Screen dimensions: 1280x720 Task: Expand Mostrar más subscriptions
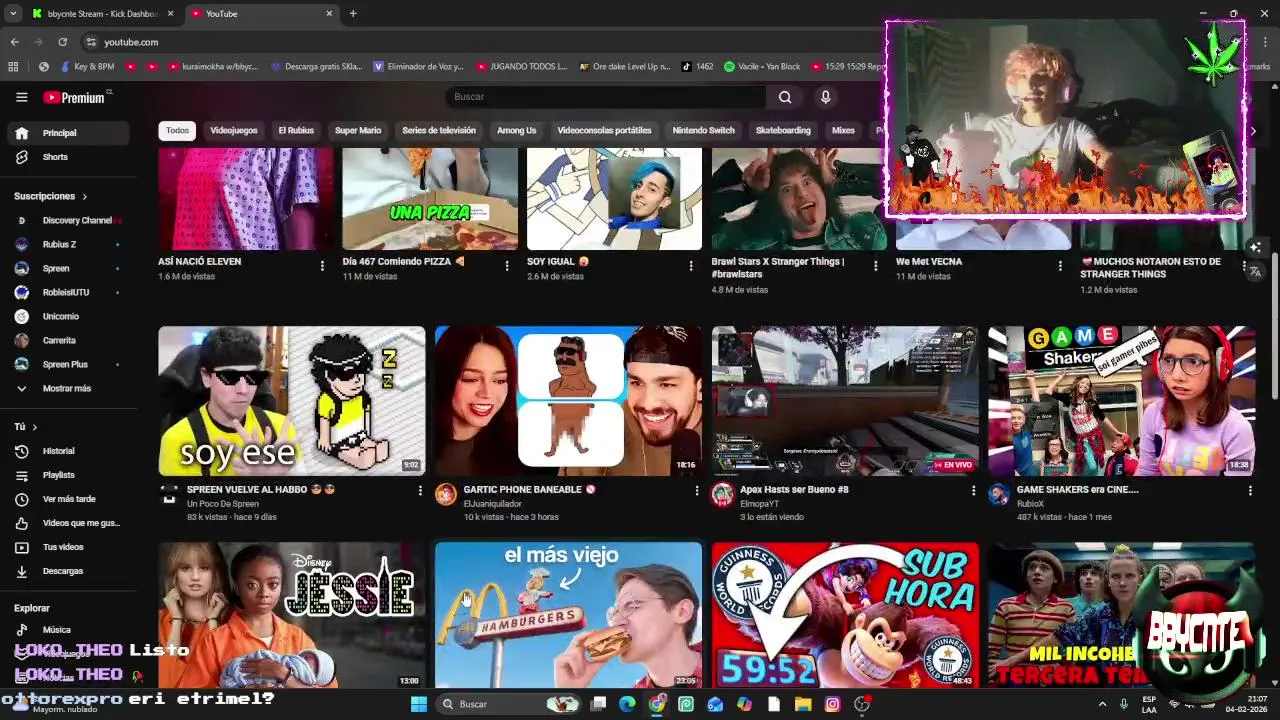tap(68, 388)
